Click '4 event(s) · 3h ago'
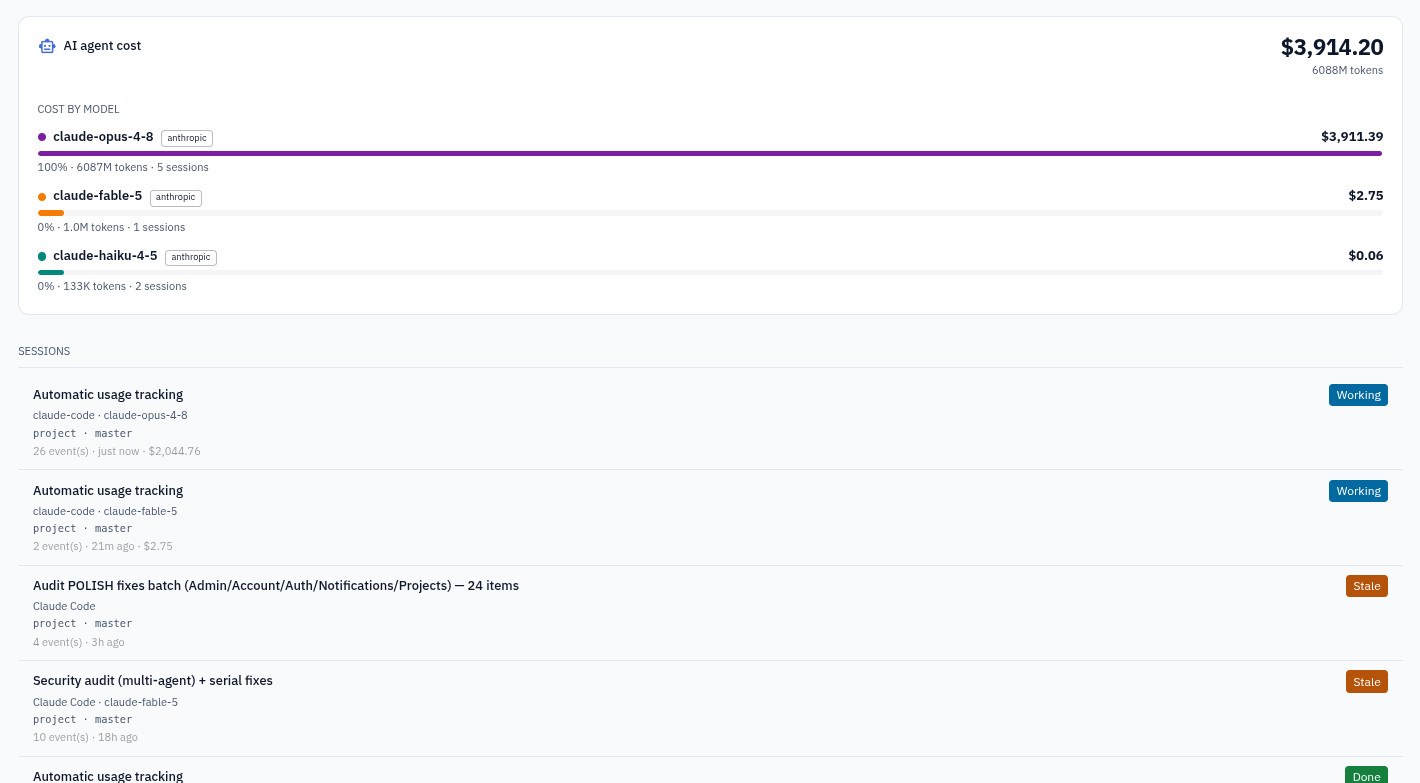Image resolution: width=1420 pixels, height=783 pixels. pos(78,643)
